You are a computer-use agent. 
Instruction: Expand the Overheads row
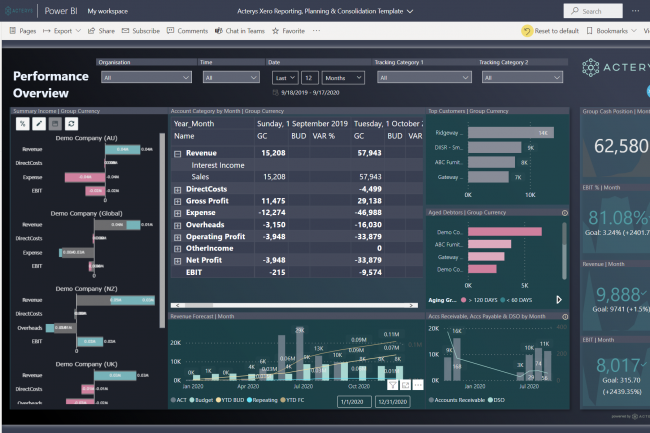coord(177,225)
